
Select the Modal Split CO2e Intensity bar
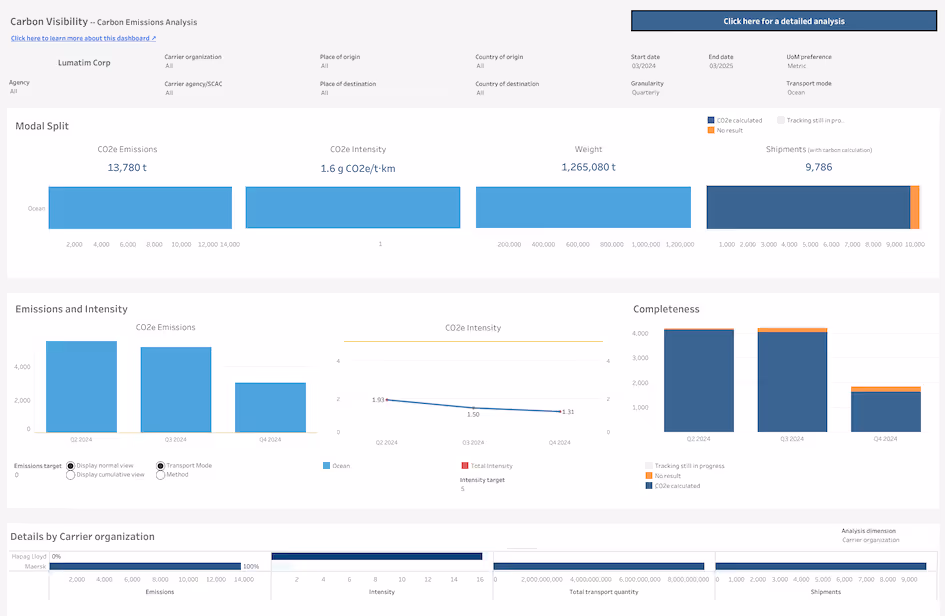[x=353, y=207]
